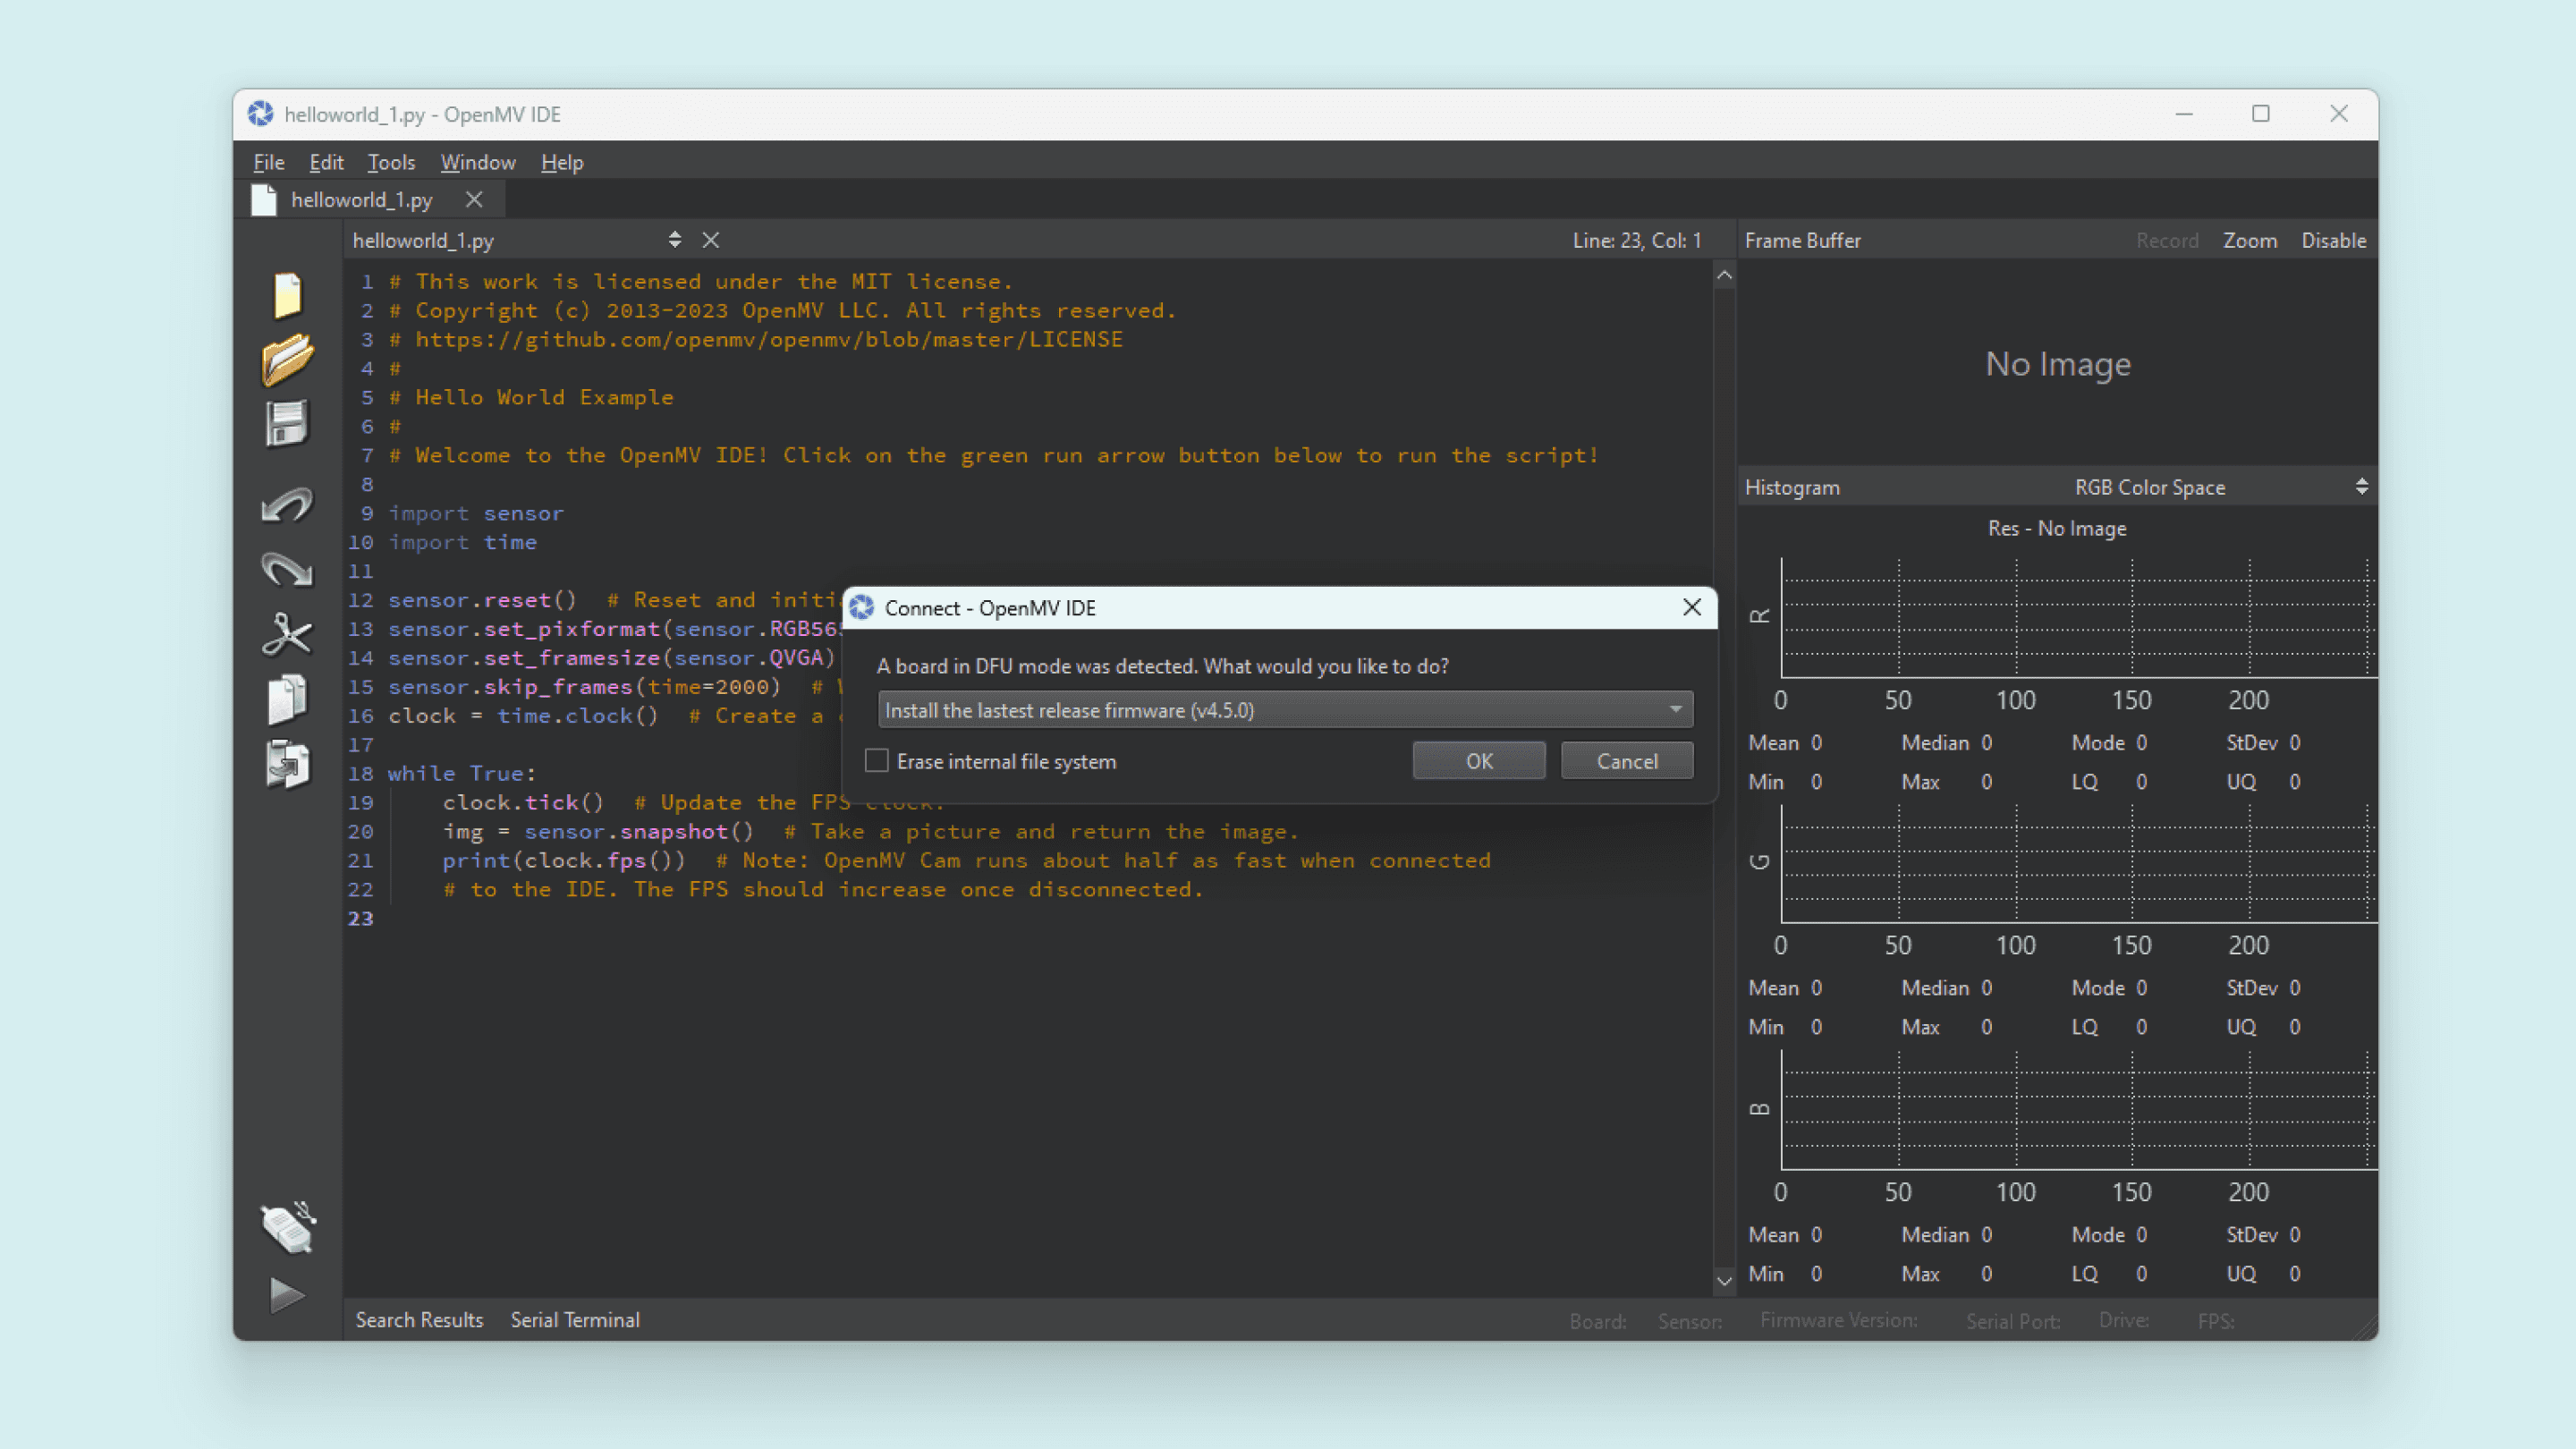Open an existing script file
2576x1449 pixels.
287,360
